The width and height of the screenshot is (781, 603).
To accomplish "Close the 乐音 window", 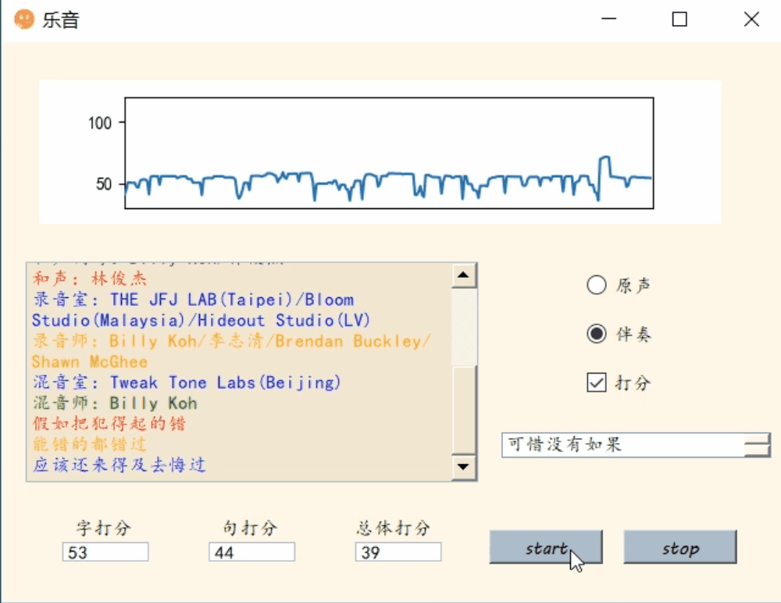I will (x=751, y=19).
